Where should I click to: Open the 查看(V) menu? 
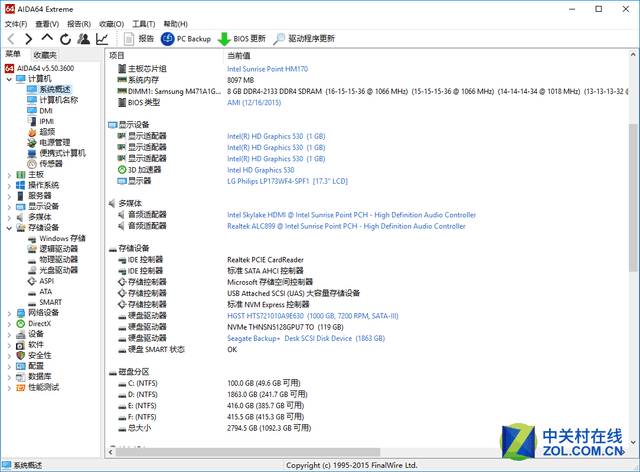tap(47, 24)
